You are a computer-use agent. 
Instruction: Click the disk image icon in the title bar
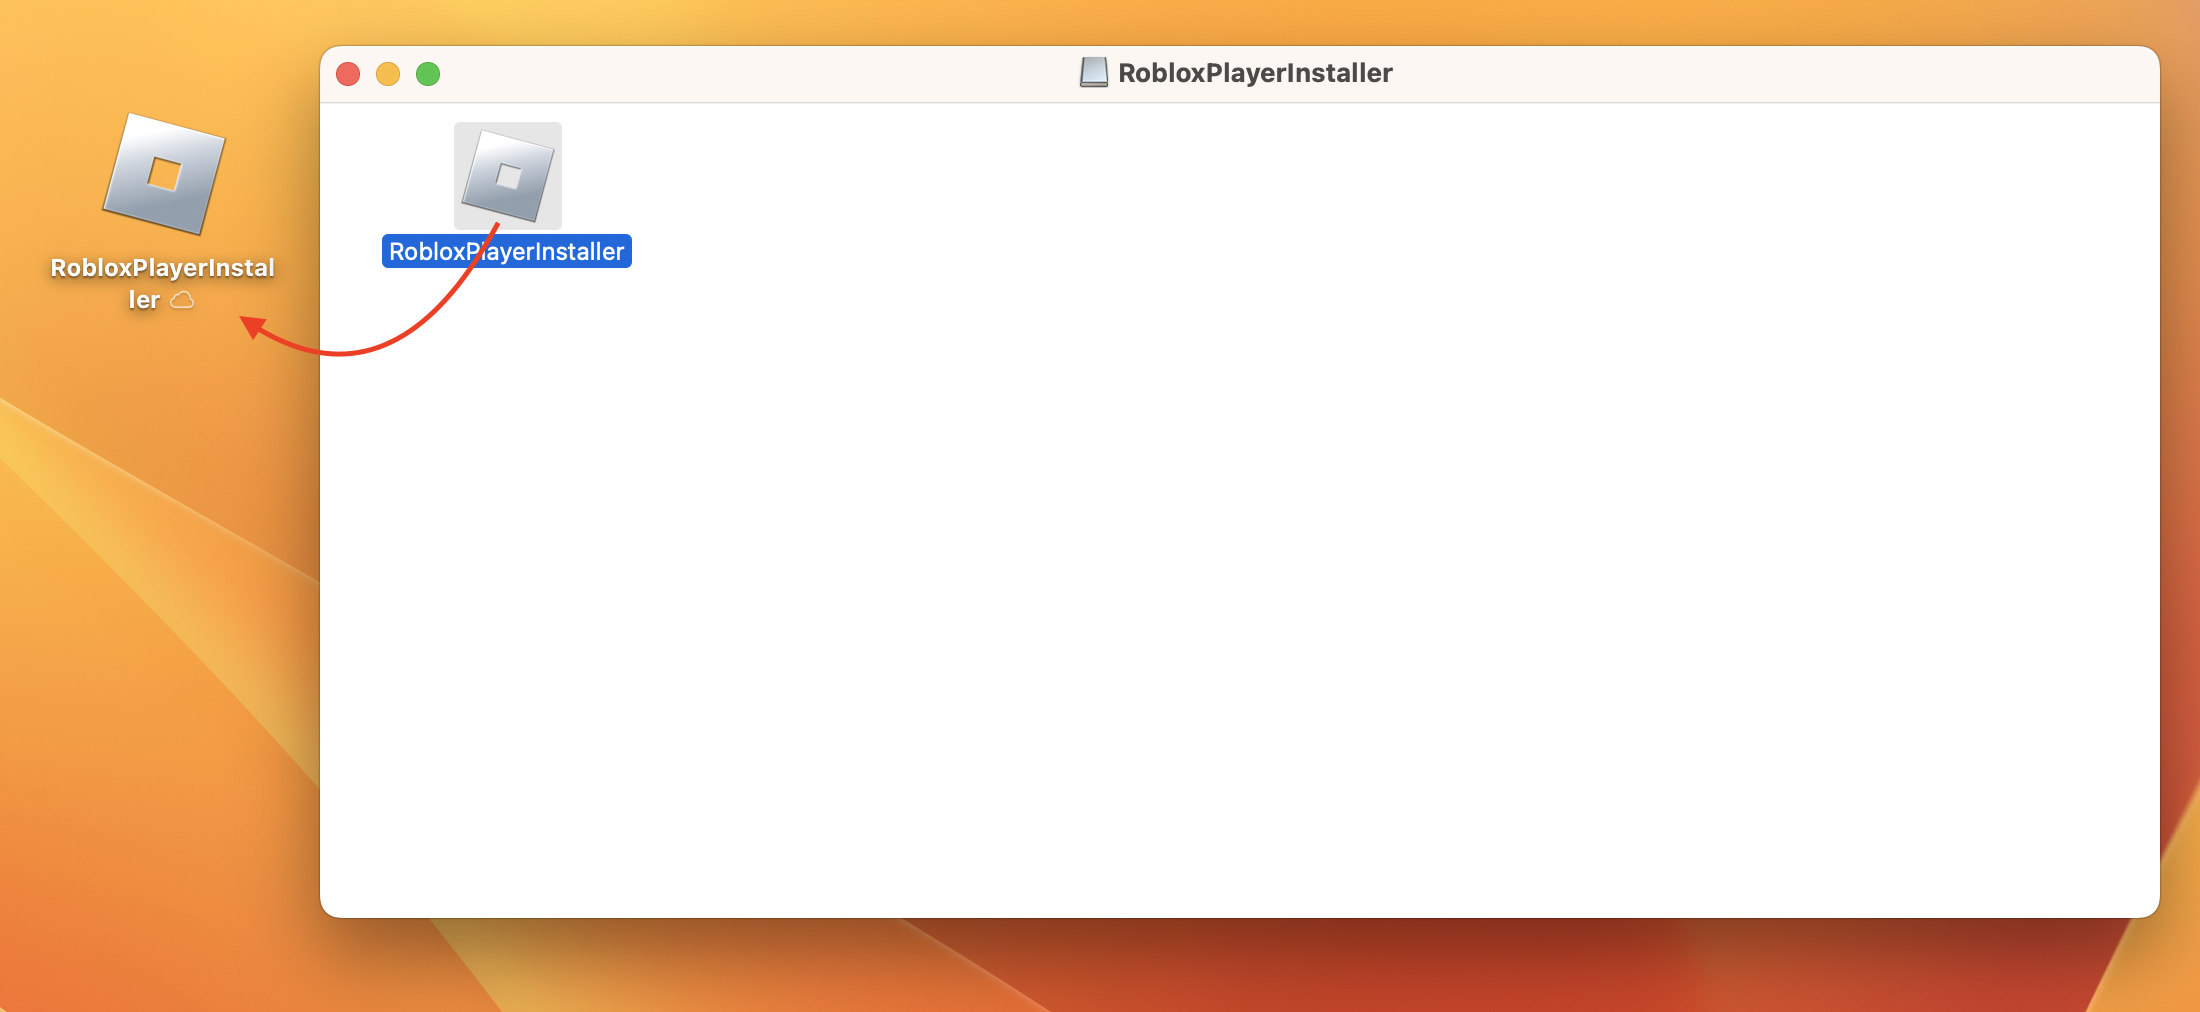tap(1094, 72)
